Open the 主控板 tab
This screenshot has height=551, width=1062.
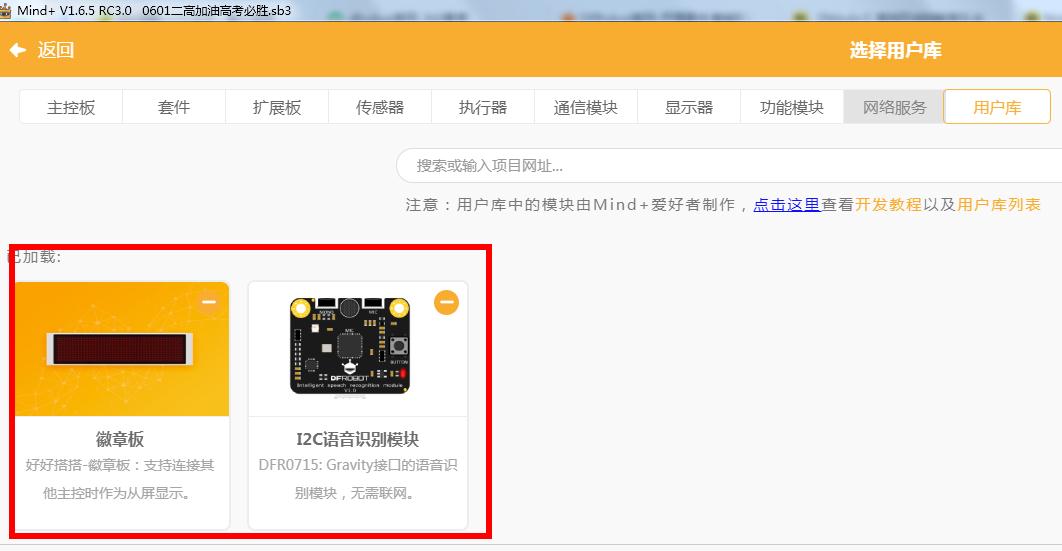click(71, 108)
